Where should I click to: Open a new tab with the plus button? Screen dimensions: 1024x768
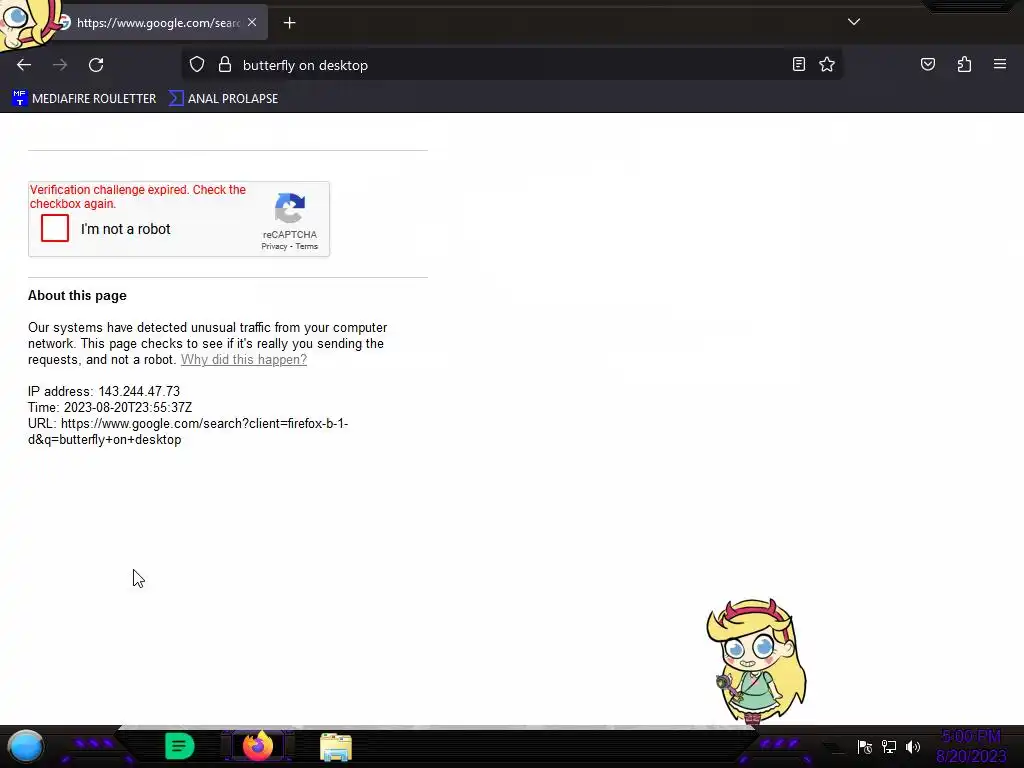(x=289, y=23)
